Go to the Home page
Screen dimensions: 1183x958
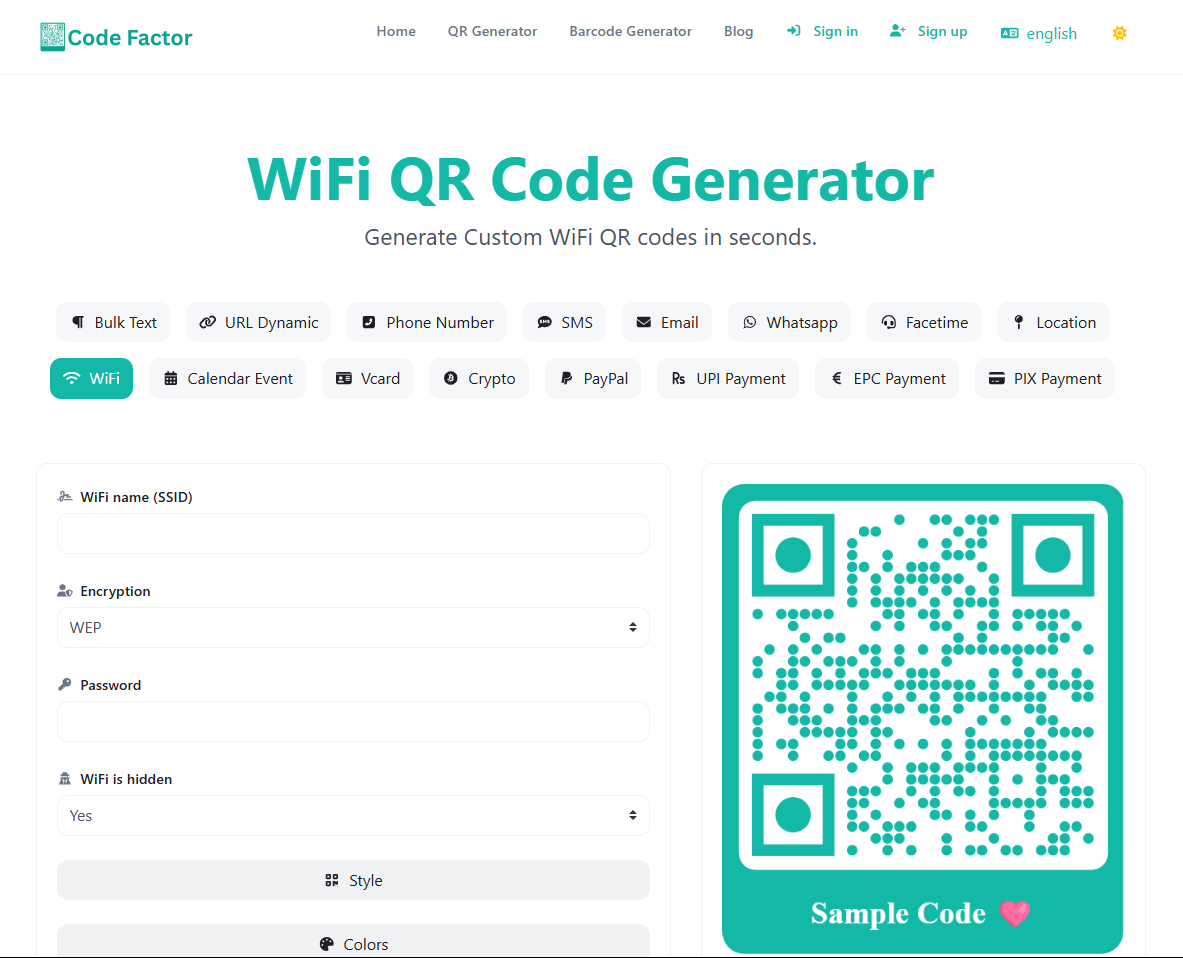pyautogui.click(x=396, y=31)
